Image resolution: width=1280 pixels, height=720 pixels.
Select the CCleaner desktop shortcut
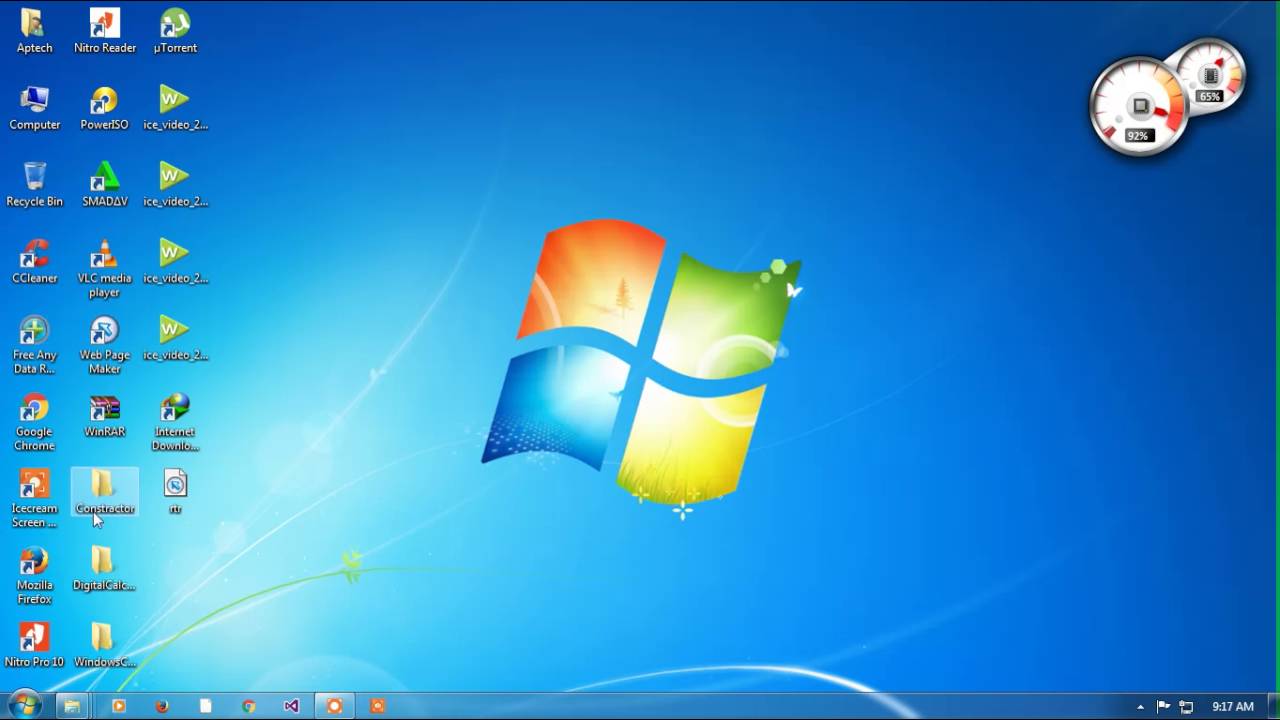click(x=34, y=262)
